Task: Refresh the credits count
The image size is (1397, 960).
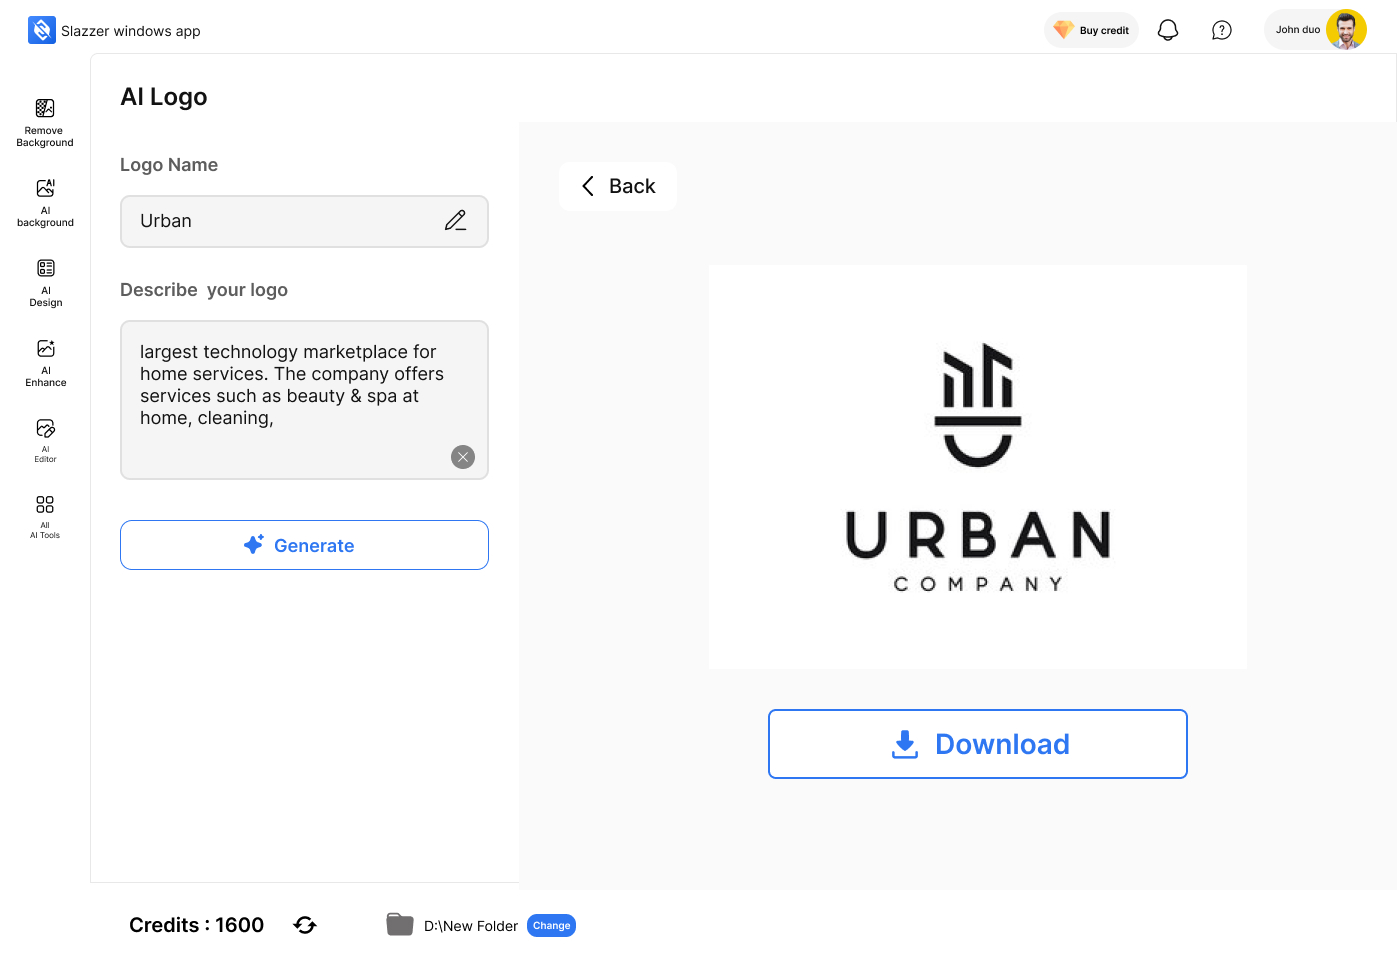Action: [305, 925]
